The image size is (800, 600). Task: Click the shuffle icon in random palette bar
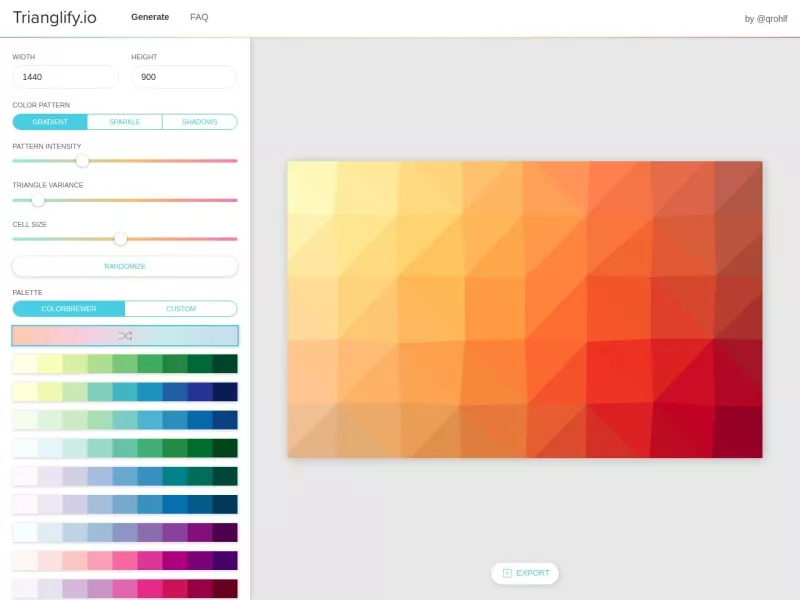coord(125,336)
